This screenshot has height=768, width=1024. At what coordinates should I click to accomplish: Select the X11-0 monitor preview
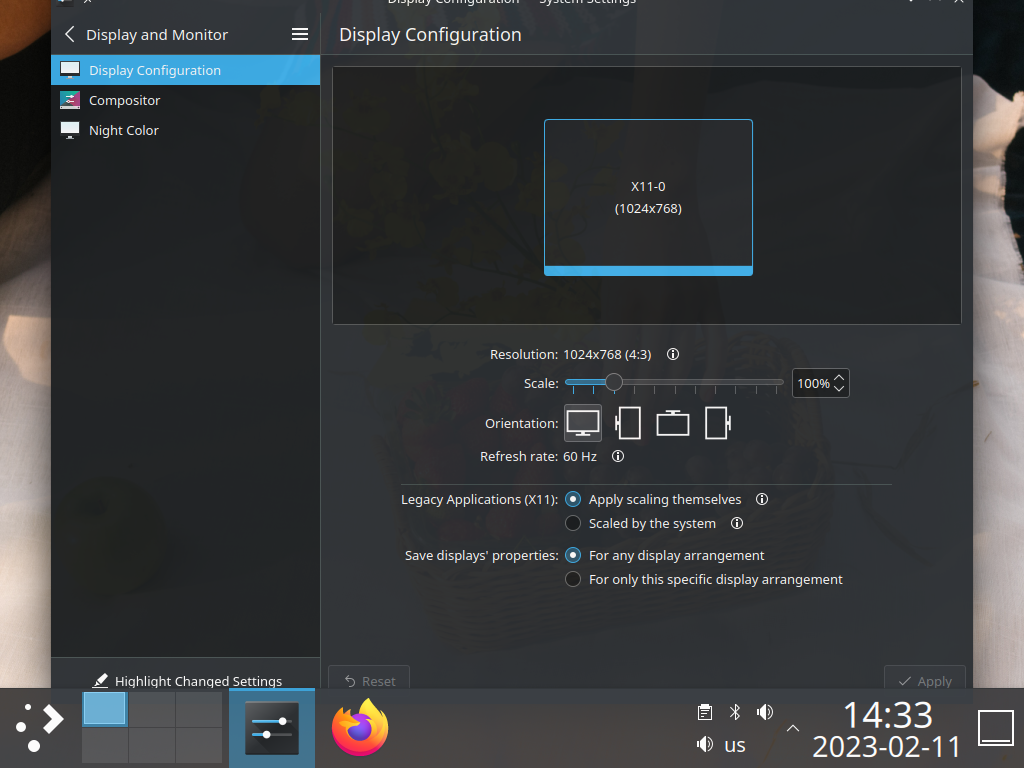click(648, 197)
